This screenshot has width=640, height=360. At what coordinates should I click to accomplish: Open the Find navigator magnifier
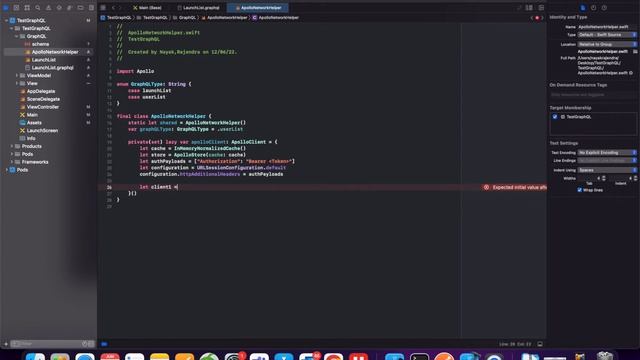pos(38,8)
